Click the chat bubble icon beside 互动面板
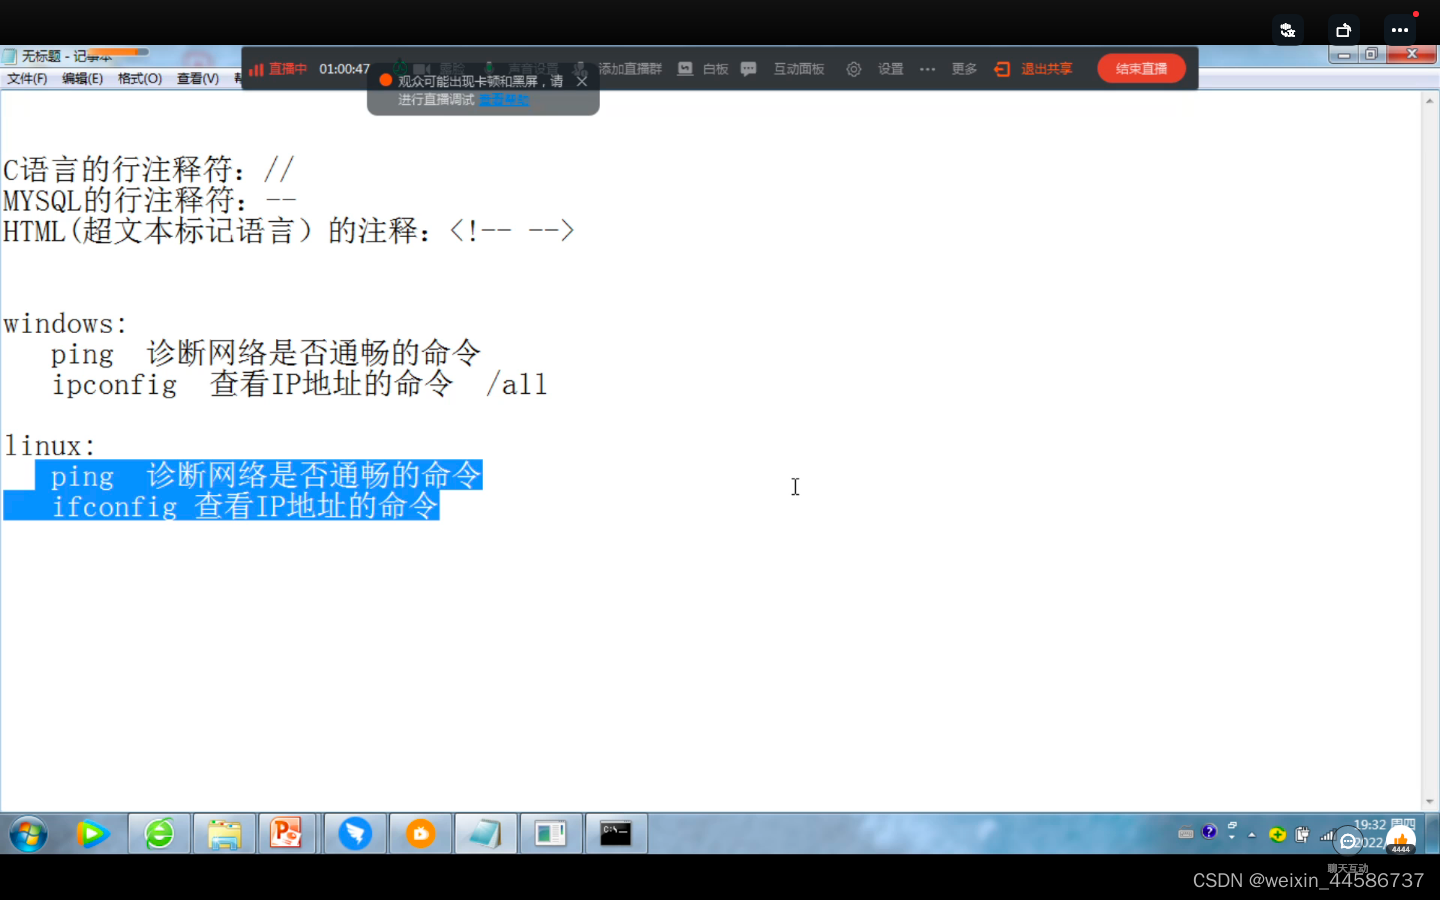1440x900 pixels. coord(749,69)
